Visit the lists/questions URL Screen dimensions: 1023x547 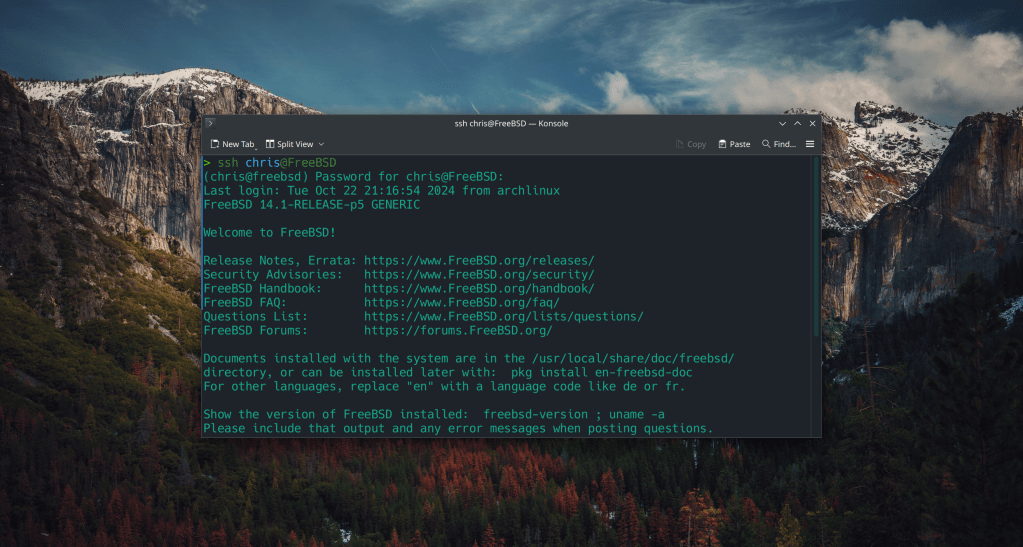(x=503, y=317)
